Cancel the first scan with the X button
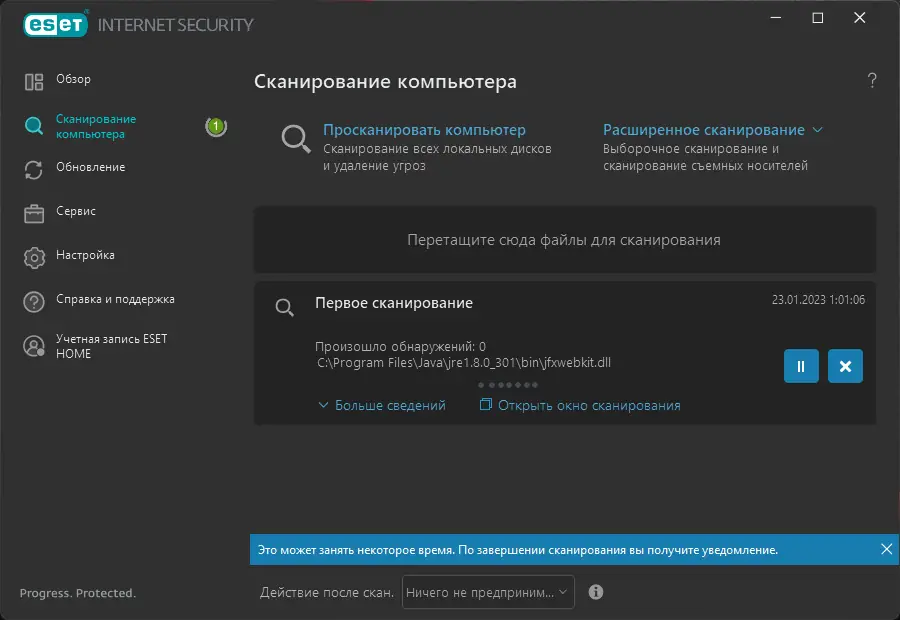The height and width of the screenshot is (620, 900). tap(845, 366)
